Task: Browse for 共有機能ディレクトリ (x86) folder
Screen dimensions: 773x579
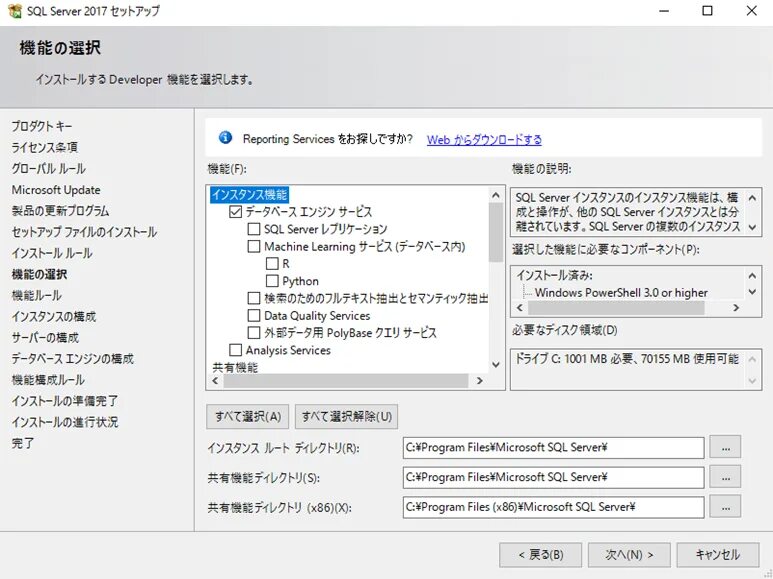Action: click(x=725, y=507)
